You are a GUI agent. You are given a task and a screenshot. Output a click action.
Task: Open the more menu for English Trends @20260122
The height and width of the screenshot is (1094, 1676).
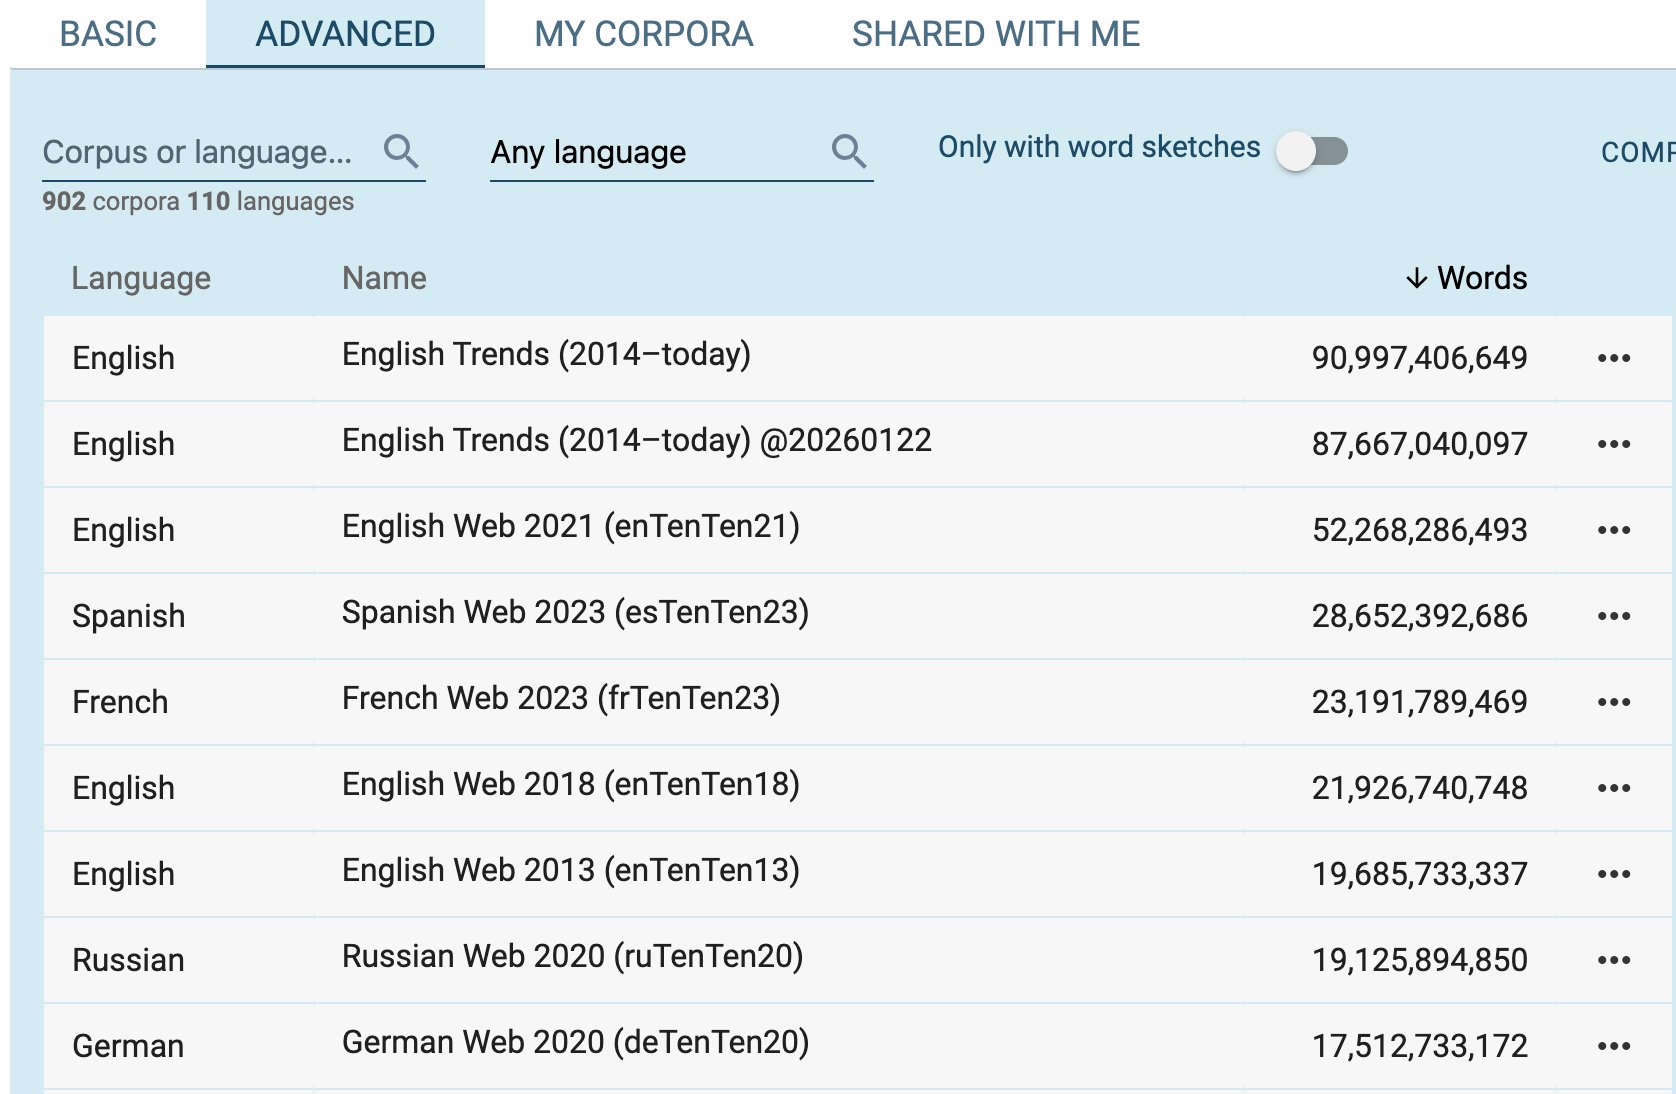click(1613, 444)
